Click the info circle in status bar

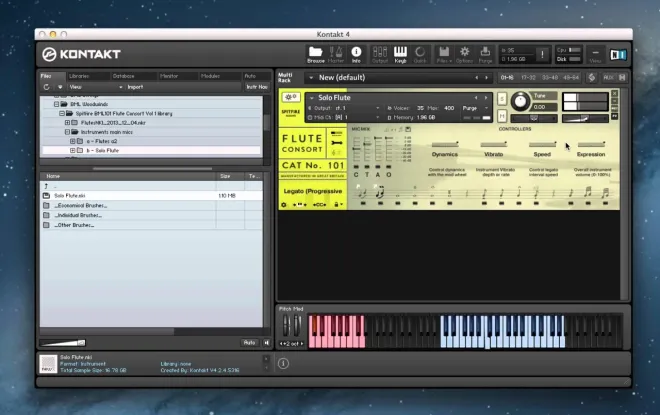click(283, 363)
